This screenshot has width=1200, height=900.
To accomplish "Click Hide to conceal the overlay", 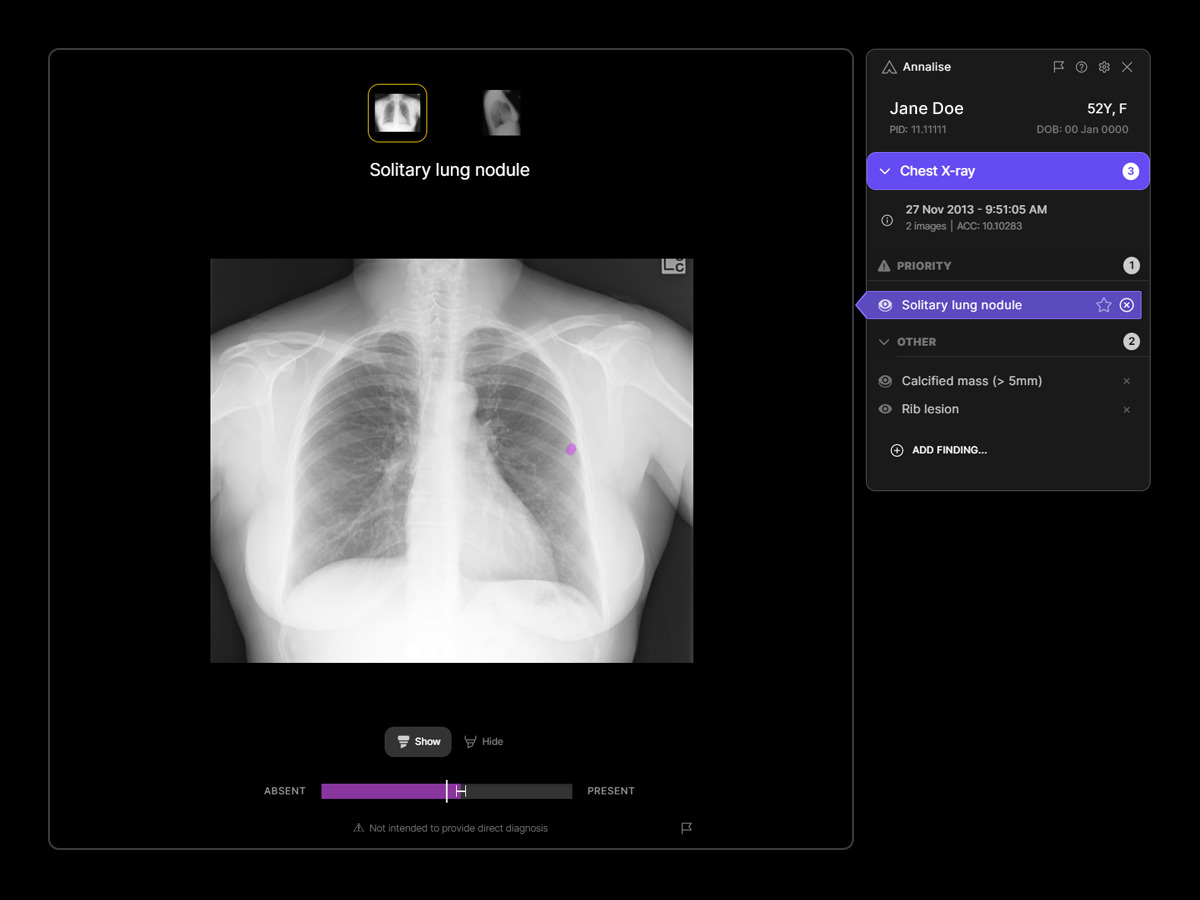I will [x=483, y=741].
